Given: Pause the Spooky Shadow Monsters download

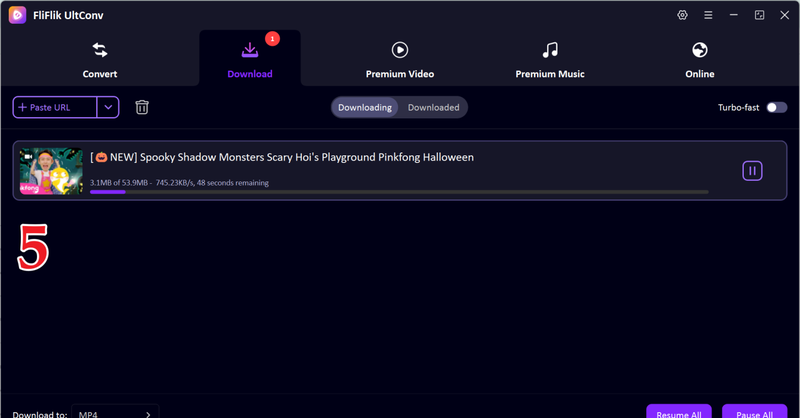Looking at the screenshot, I should (x=752, y=171).
